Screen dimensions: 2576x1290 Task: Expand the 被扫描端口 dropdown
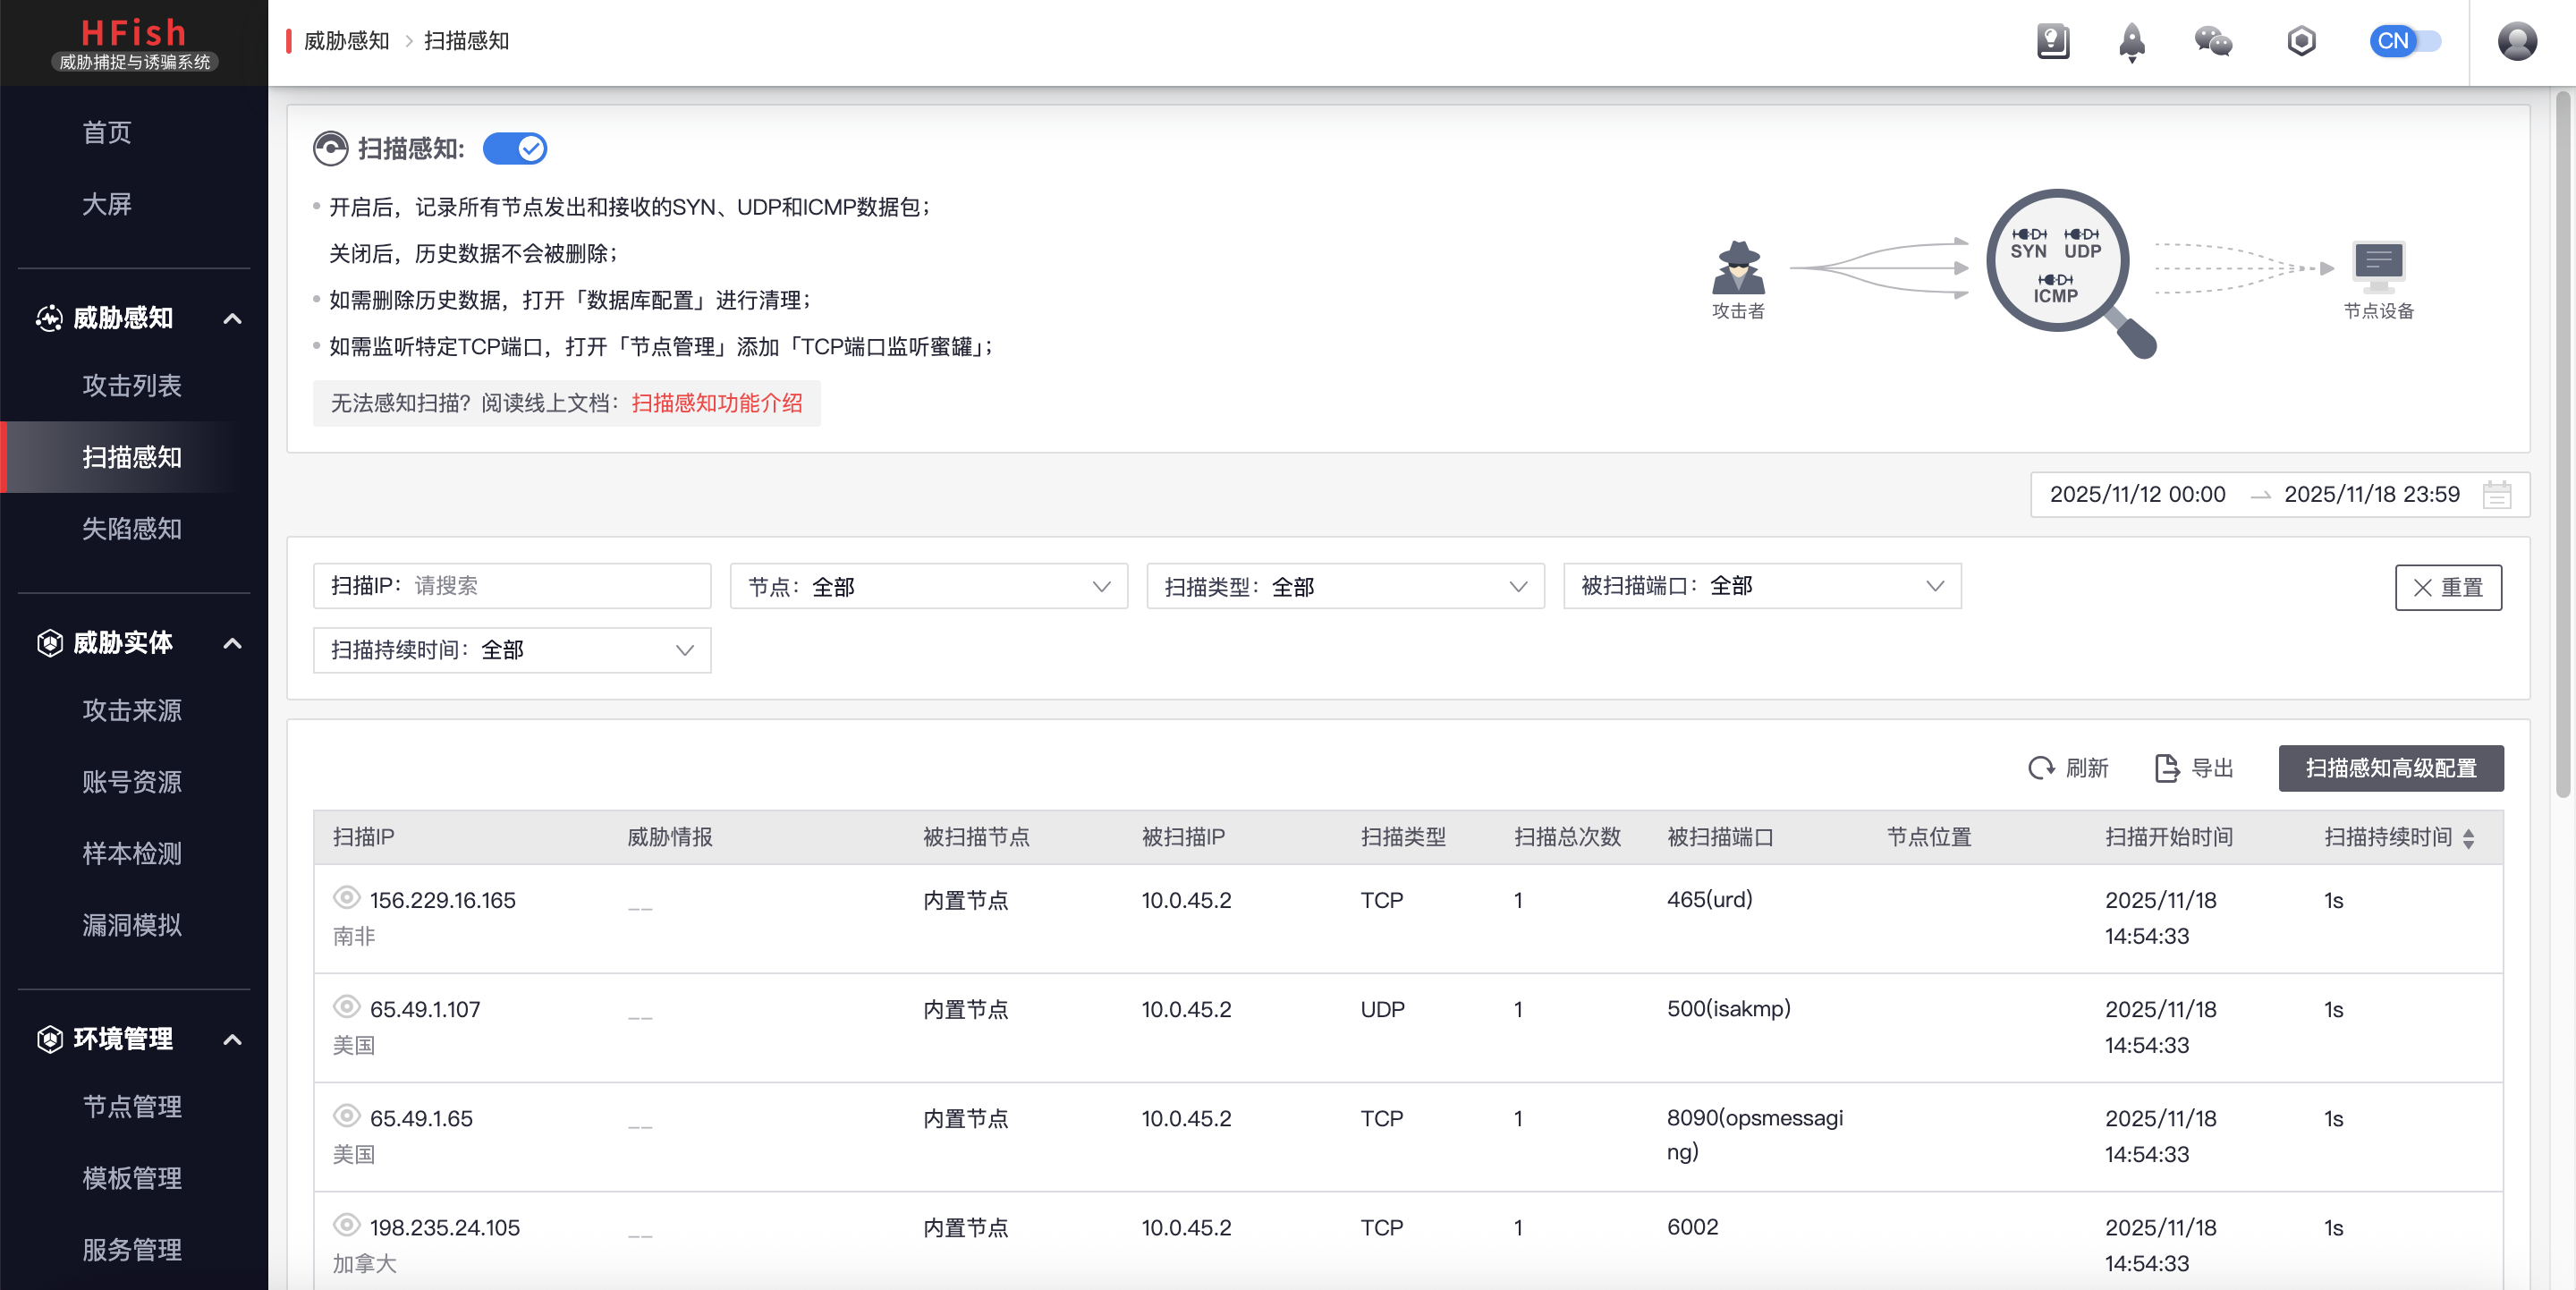click(x=1761, y=587)
